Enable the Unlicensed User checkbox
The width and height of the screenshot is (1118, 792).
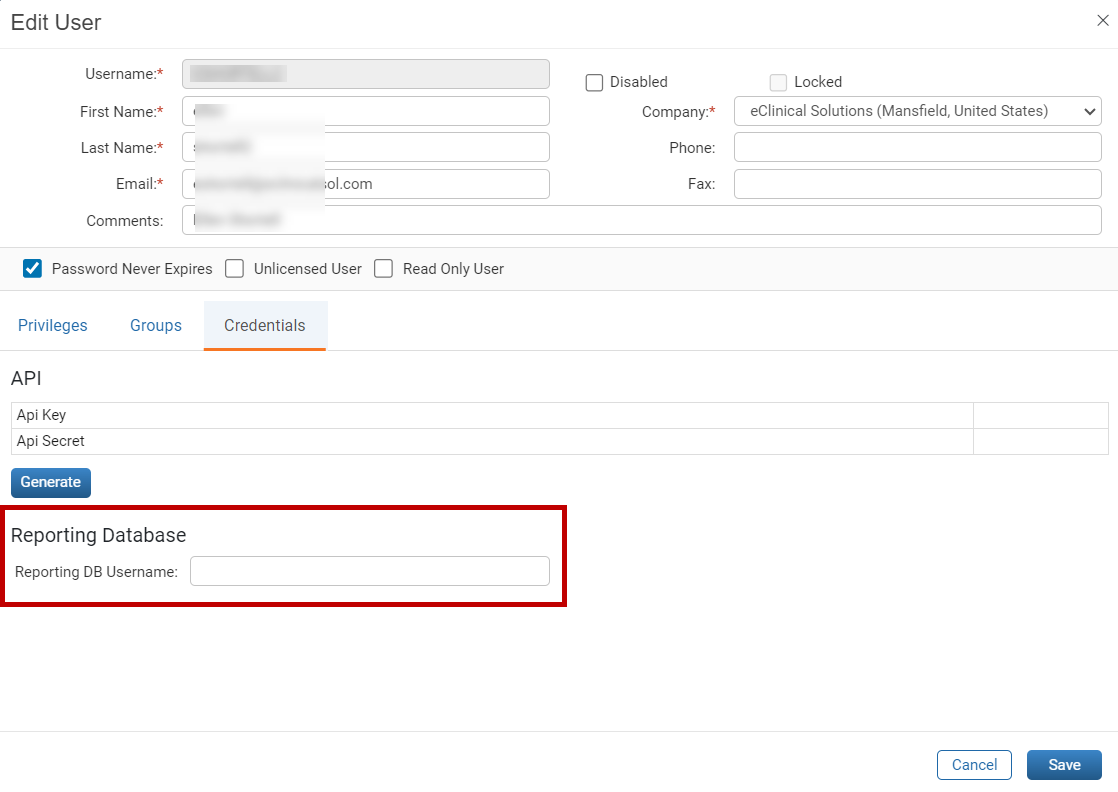pyautogui.click(x=234, y=269)
